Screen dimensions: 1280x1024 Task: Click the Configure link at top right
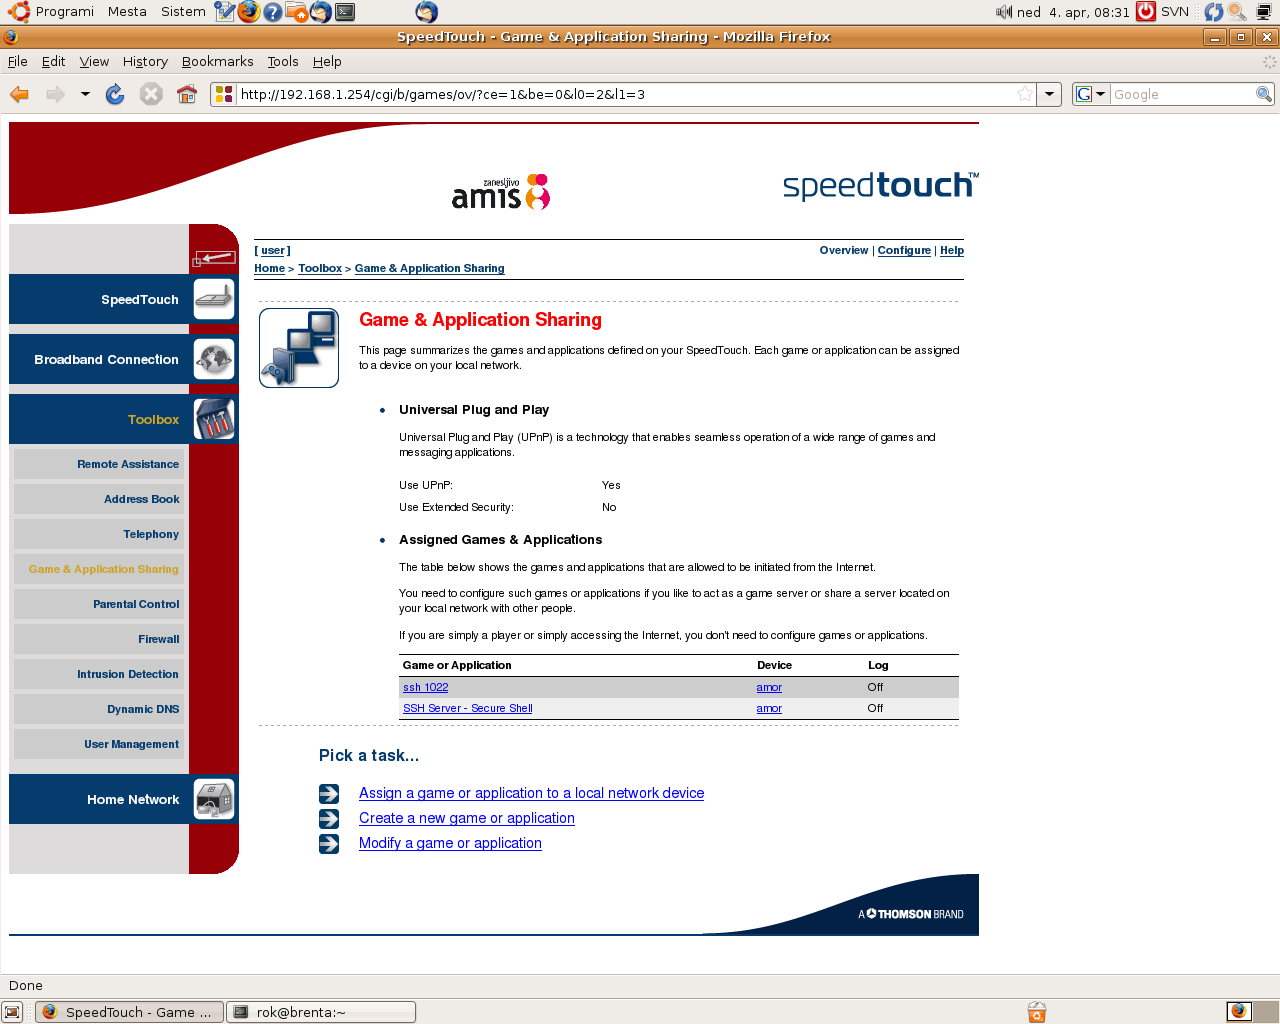coord(904,251)
